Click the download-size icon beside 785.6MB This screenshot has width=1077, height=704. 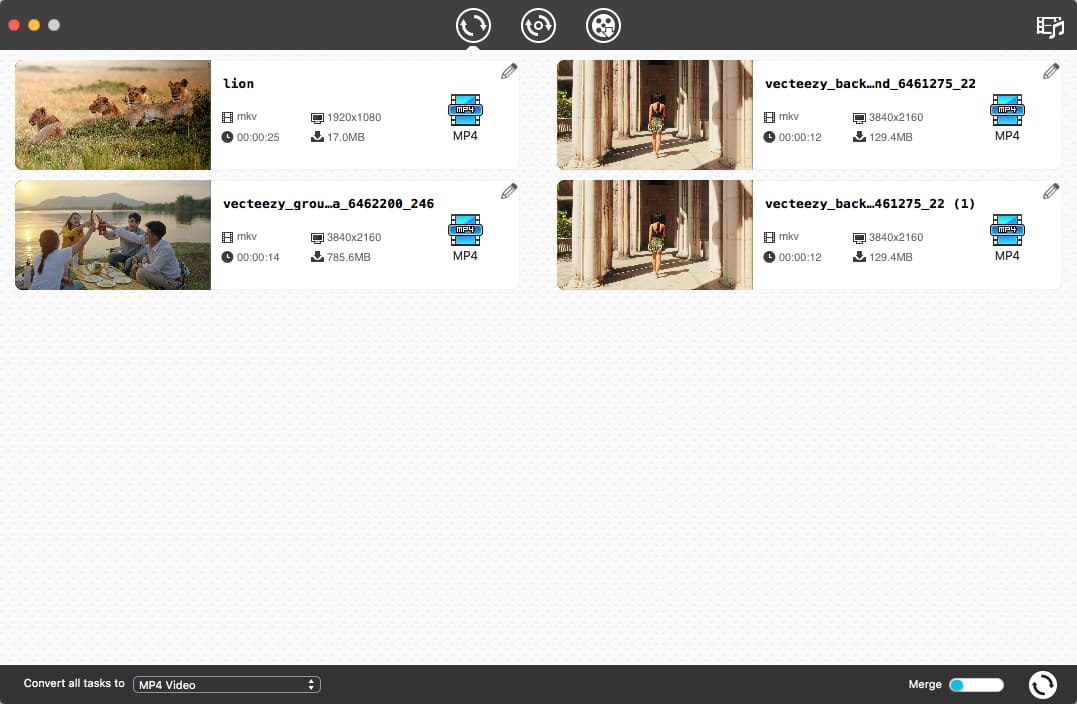(317, 257)
